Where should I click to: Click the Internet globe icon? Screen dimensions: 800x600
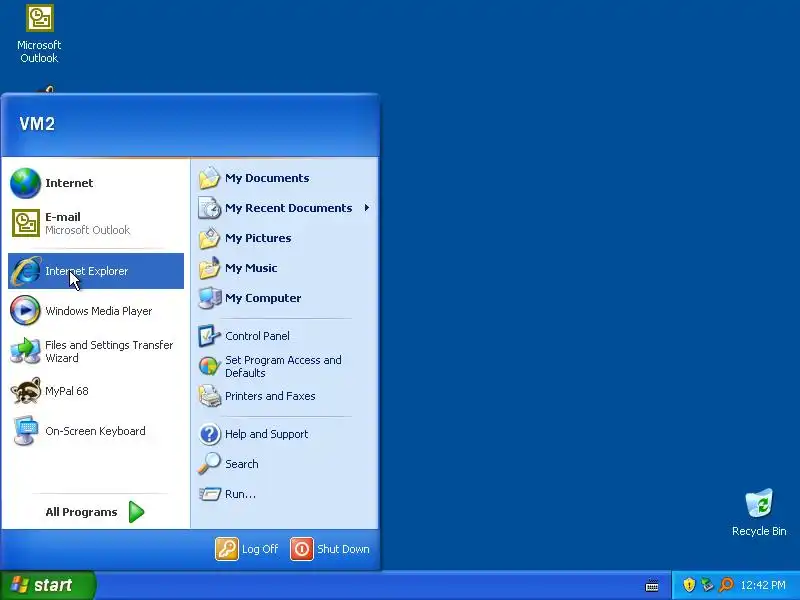coord(25,183)
